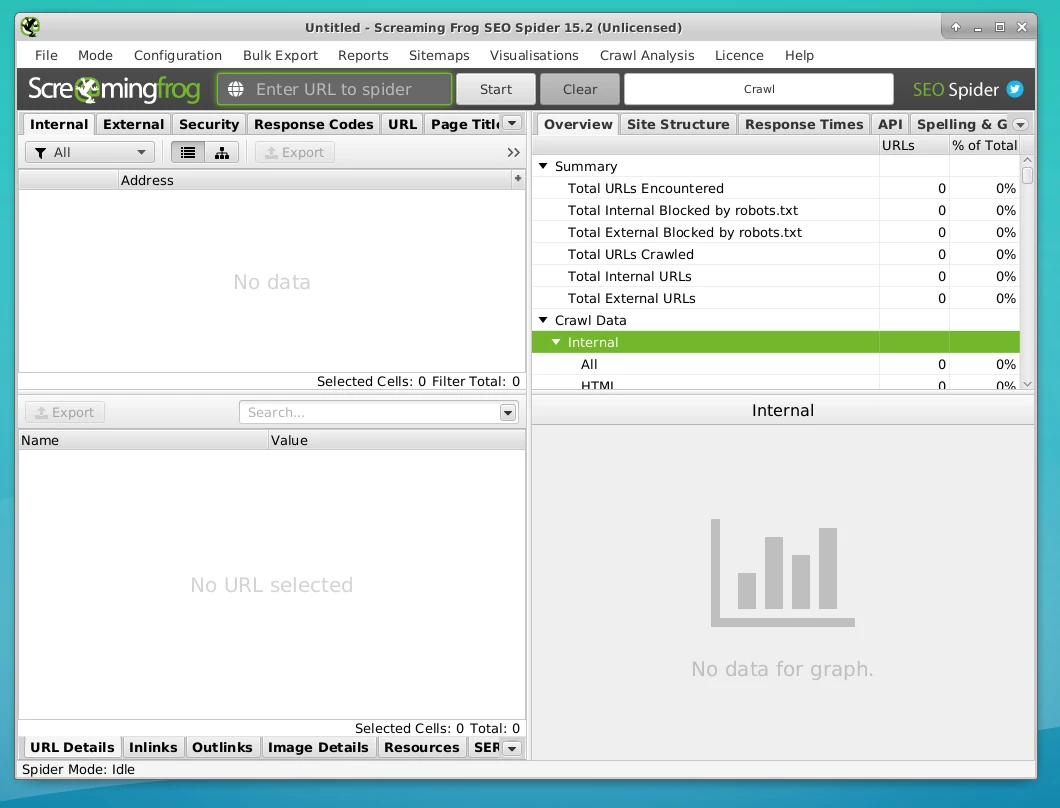Switch to tree view icon
Screen dimensions: 1060x808
[x=222, y=152]
